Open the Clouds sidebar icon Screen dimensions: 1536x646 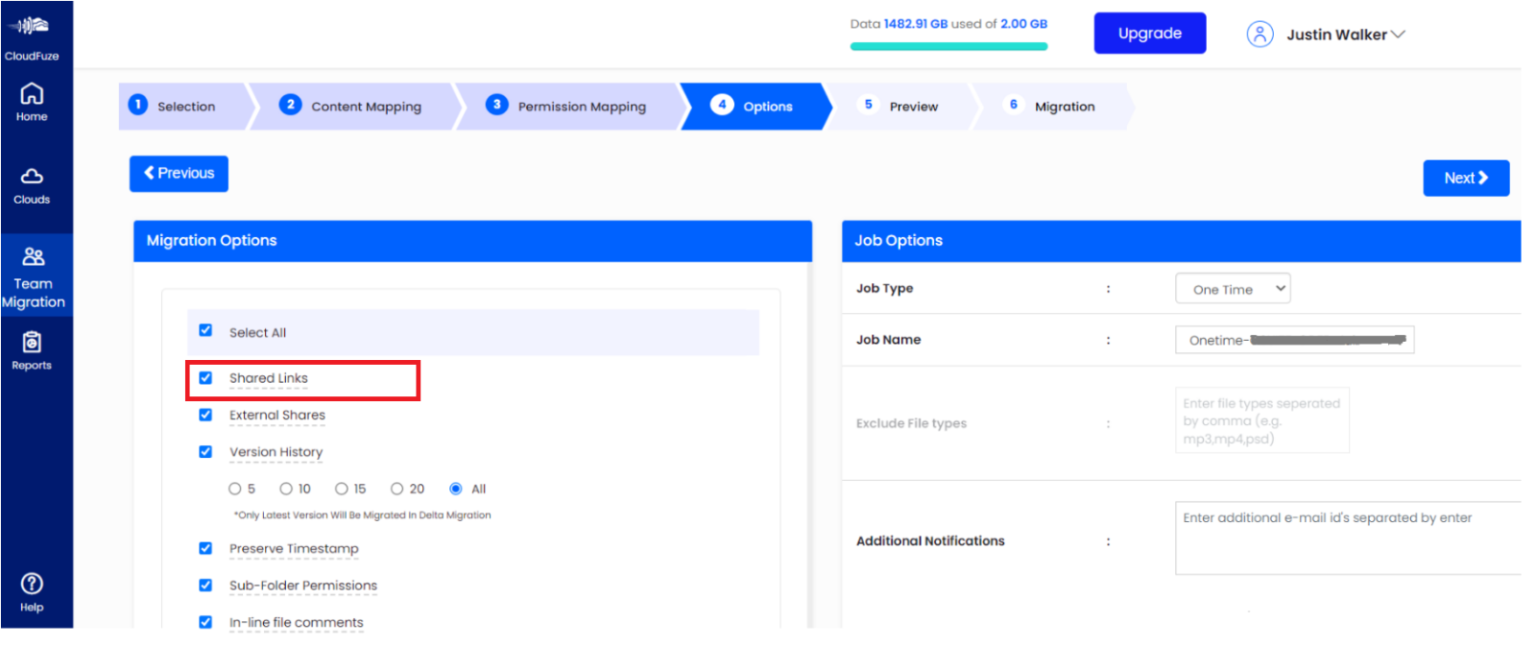point(32,184)
